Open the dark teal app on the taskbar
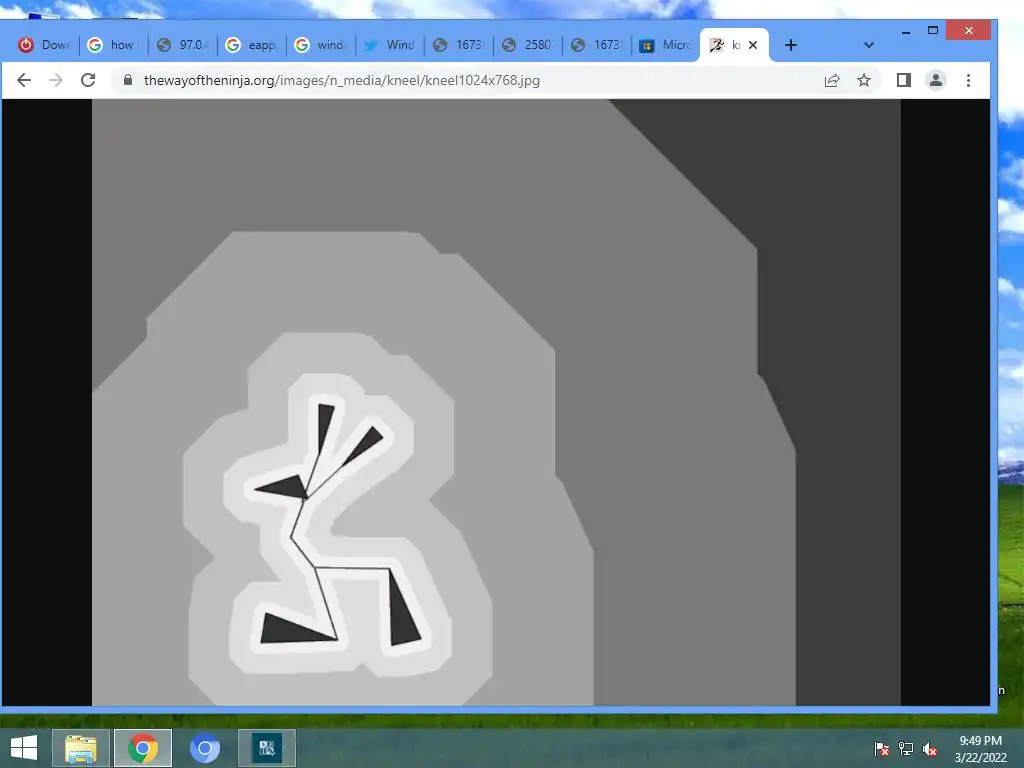 click(266, 748)
